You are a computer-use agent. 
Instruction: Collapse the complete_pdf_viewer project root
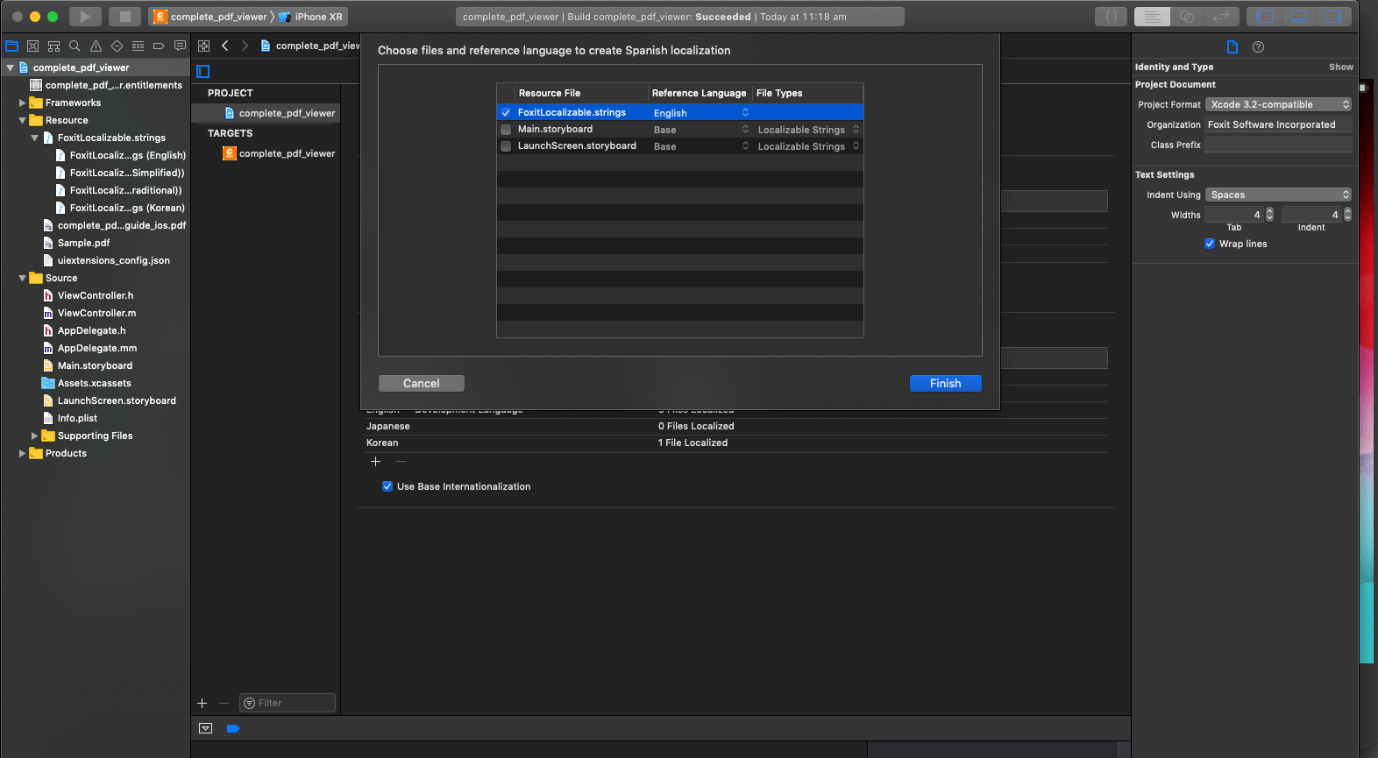(x=9, y=68)
